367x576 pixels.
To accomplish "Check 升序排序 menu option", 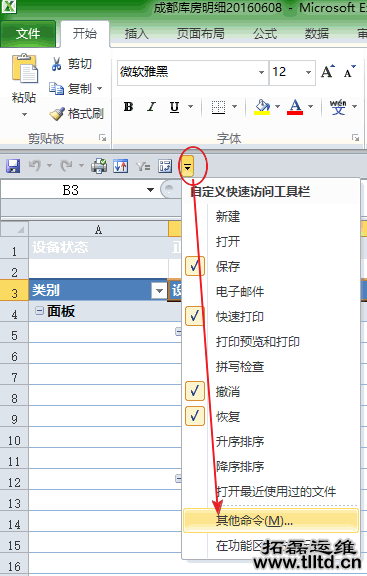I will coord(270,442).
